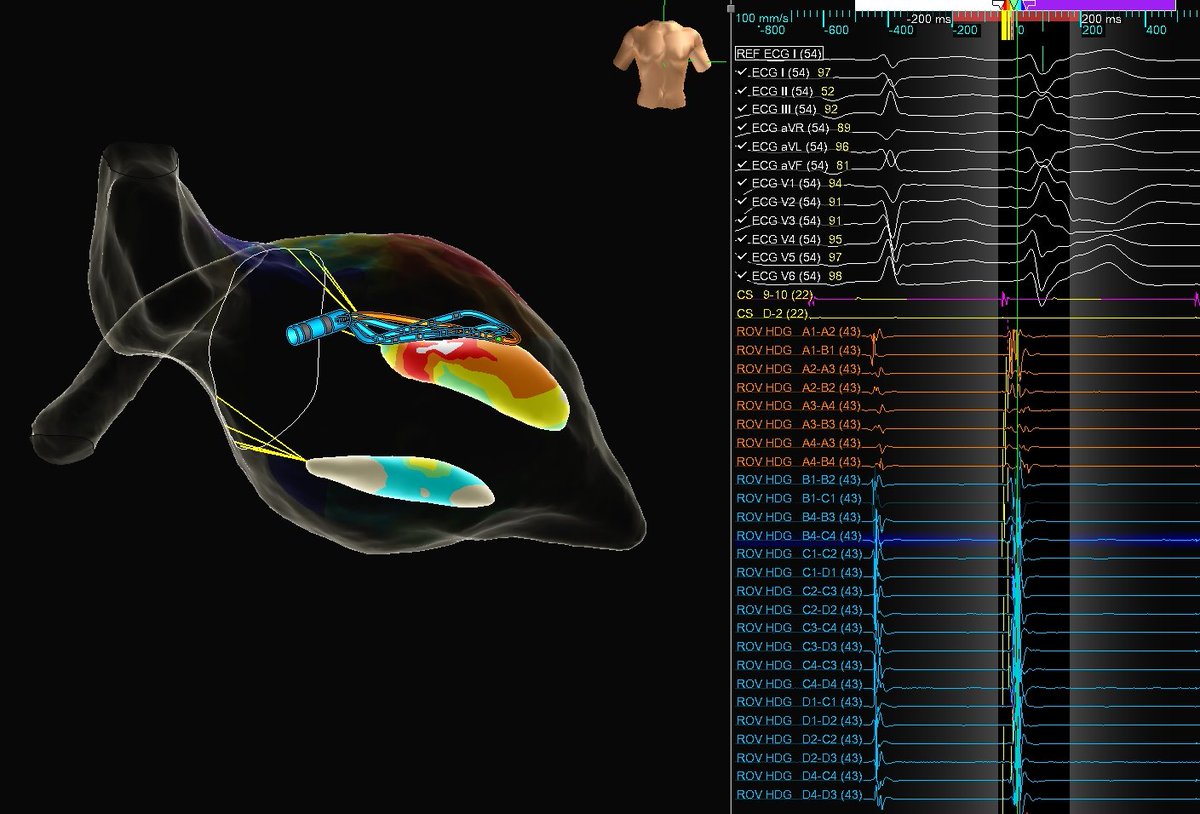Viewport: 1200px width, 814px height.
Task: Select the ROV HDG C1-C2 (43) trace label
Action: [x=798, y=554]
